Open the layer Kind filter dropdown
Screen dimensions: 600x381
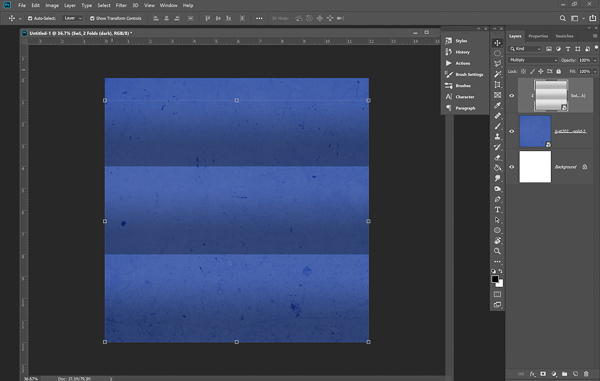525,49
